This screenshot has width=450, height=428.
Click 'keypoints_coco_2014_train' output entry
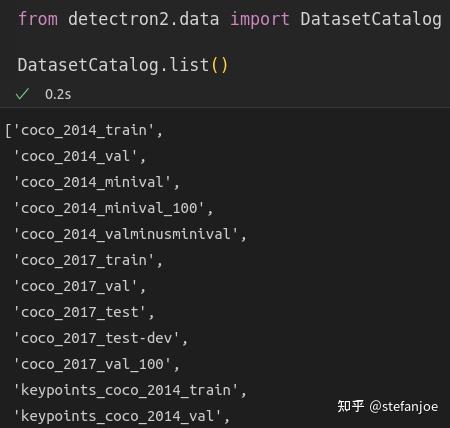tap(126, 390)
